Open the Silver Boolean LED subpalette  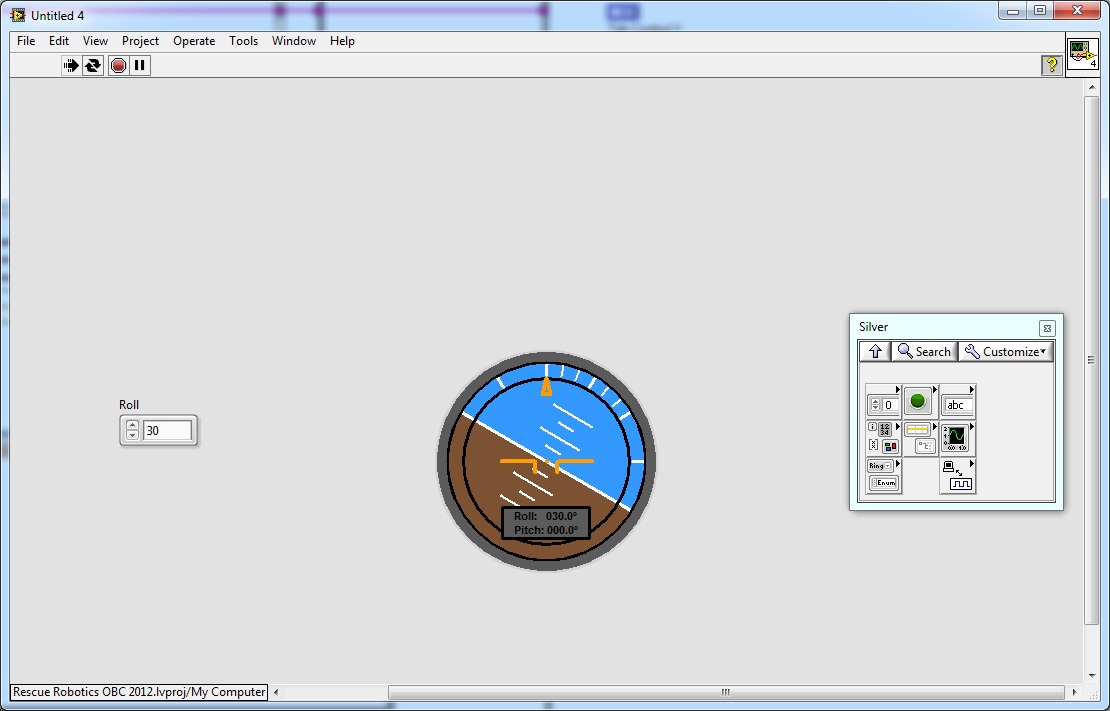(x=920, y=401)
